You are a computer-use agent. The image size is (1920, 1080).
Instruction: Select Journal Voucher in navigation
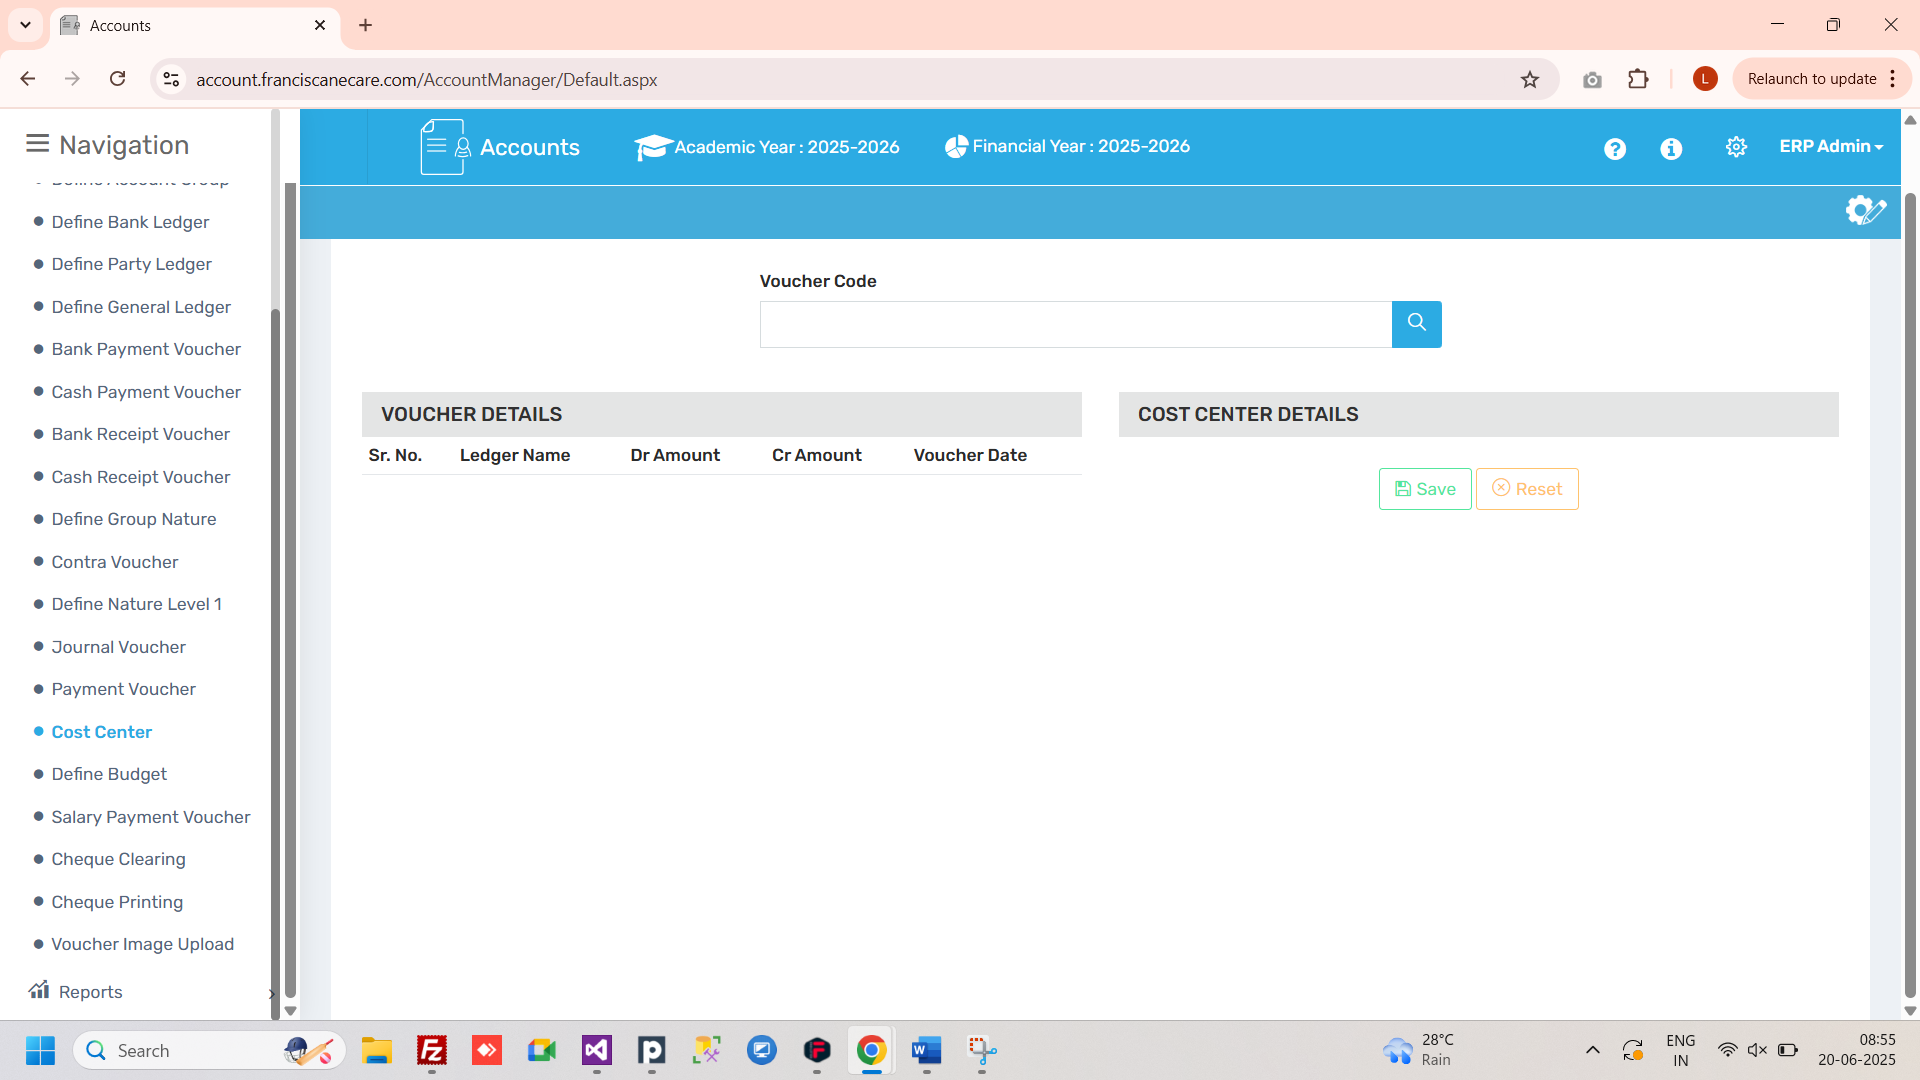tap(118, 647)
